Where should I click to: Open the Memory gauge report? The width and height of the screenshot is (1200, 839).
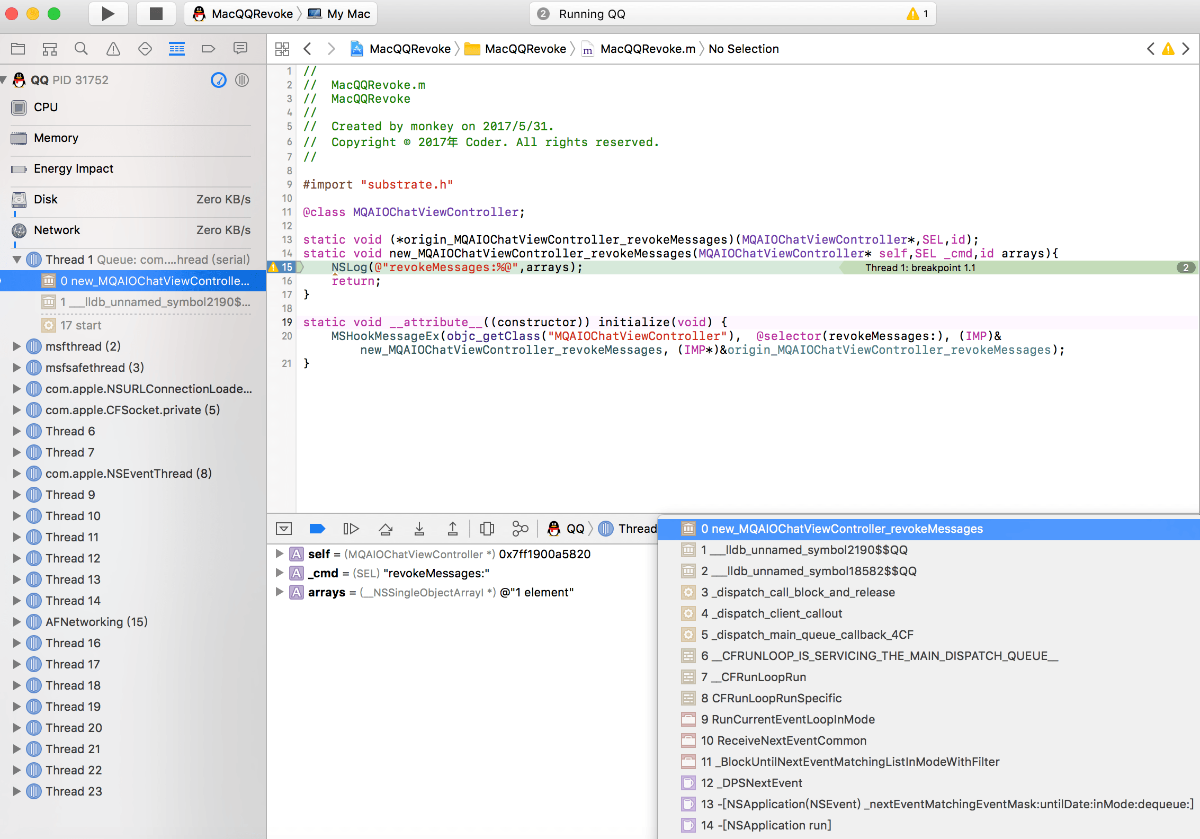pos(56,138)
